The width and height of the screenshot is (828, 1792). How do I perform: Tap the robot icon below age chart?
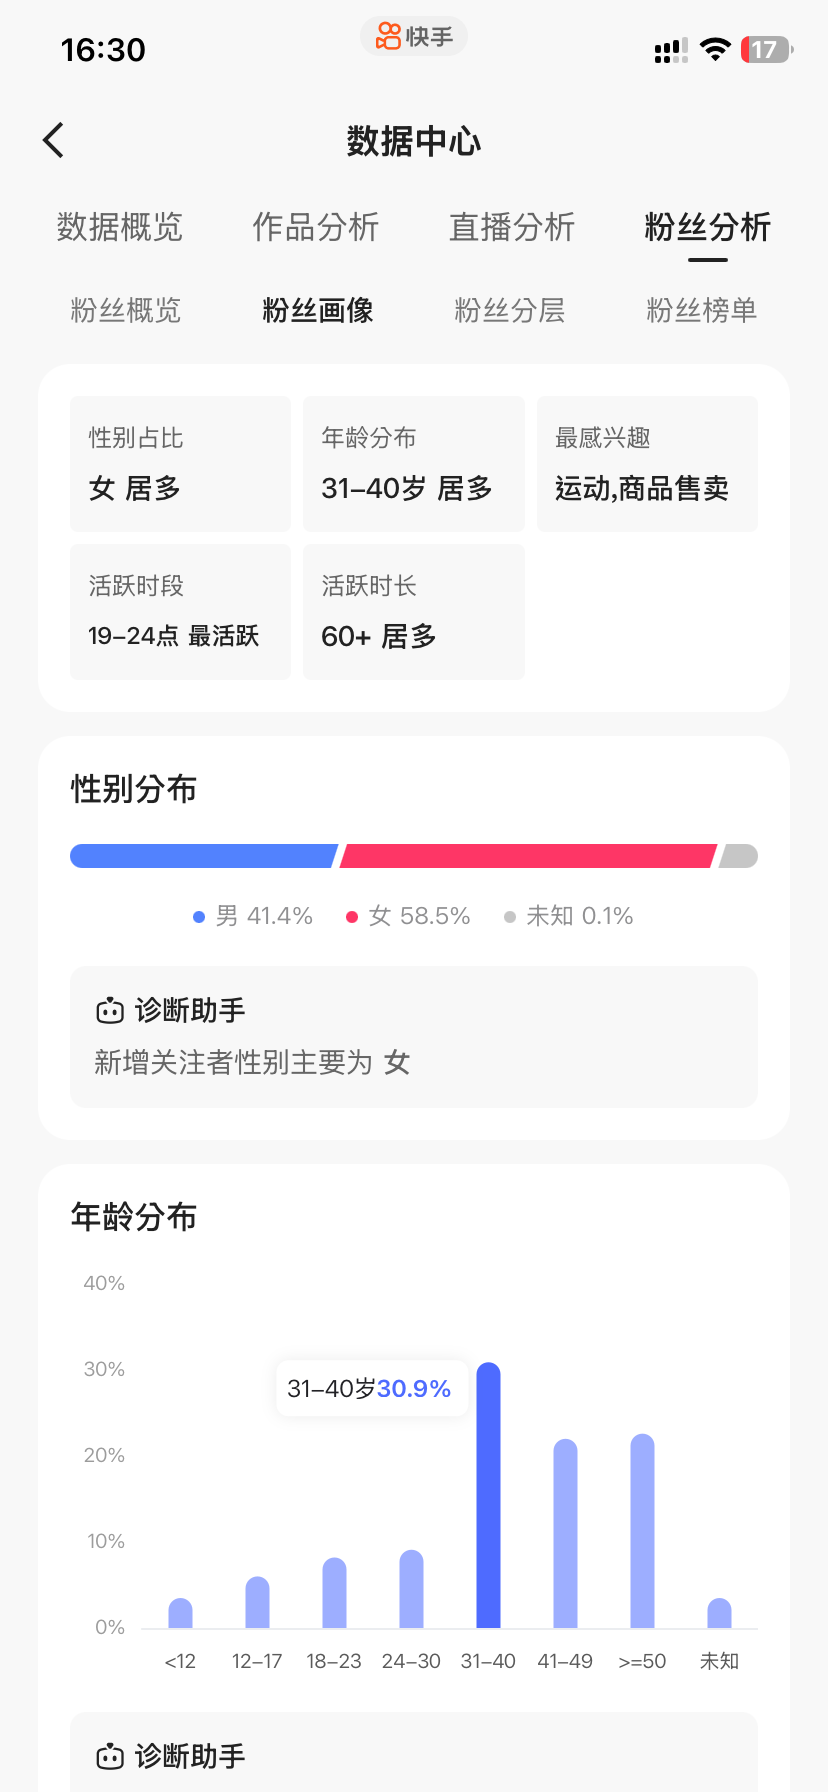[x=110, y=1756]
